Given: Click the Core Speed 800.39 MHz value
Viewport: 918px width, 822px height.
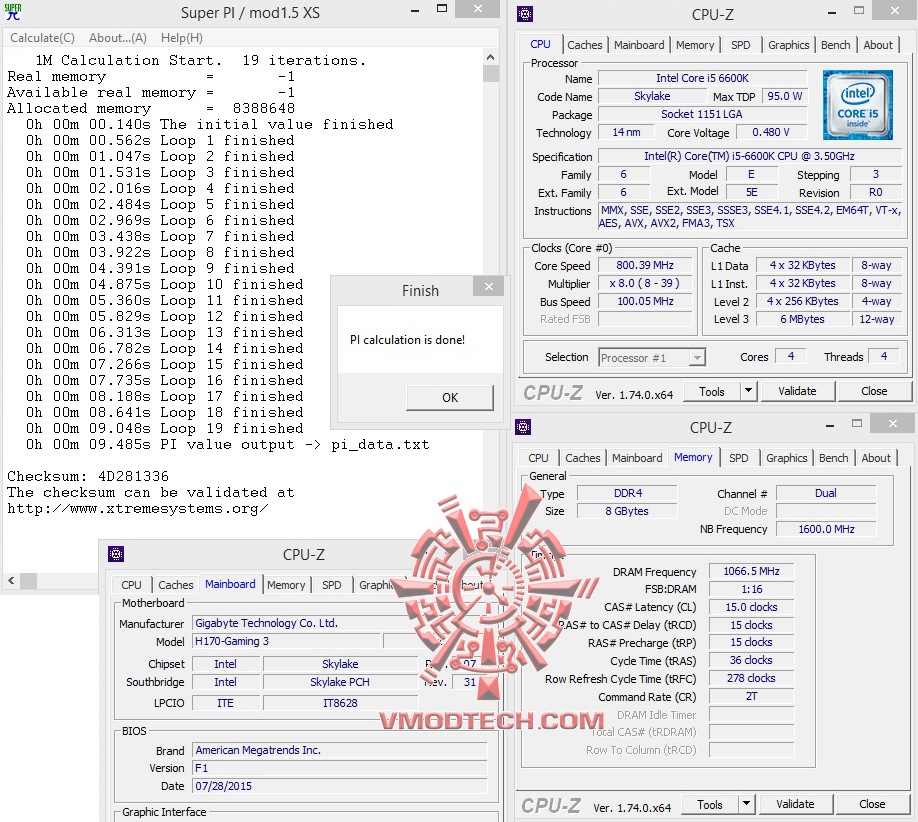Looking at the screenshot, I should (x=645, y=266).
